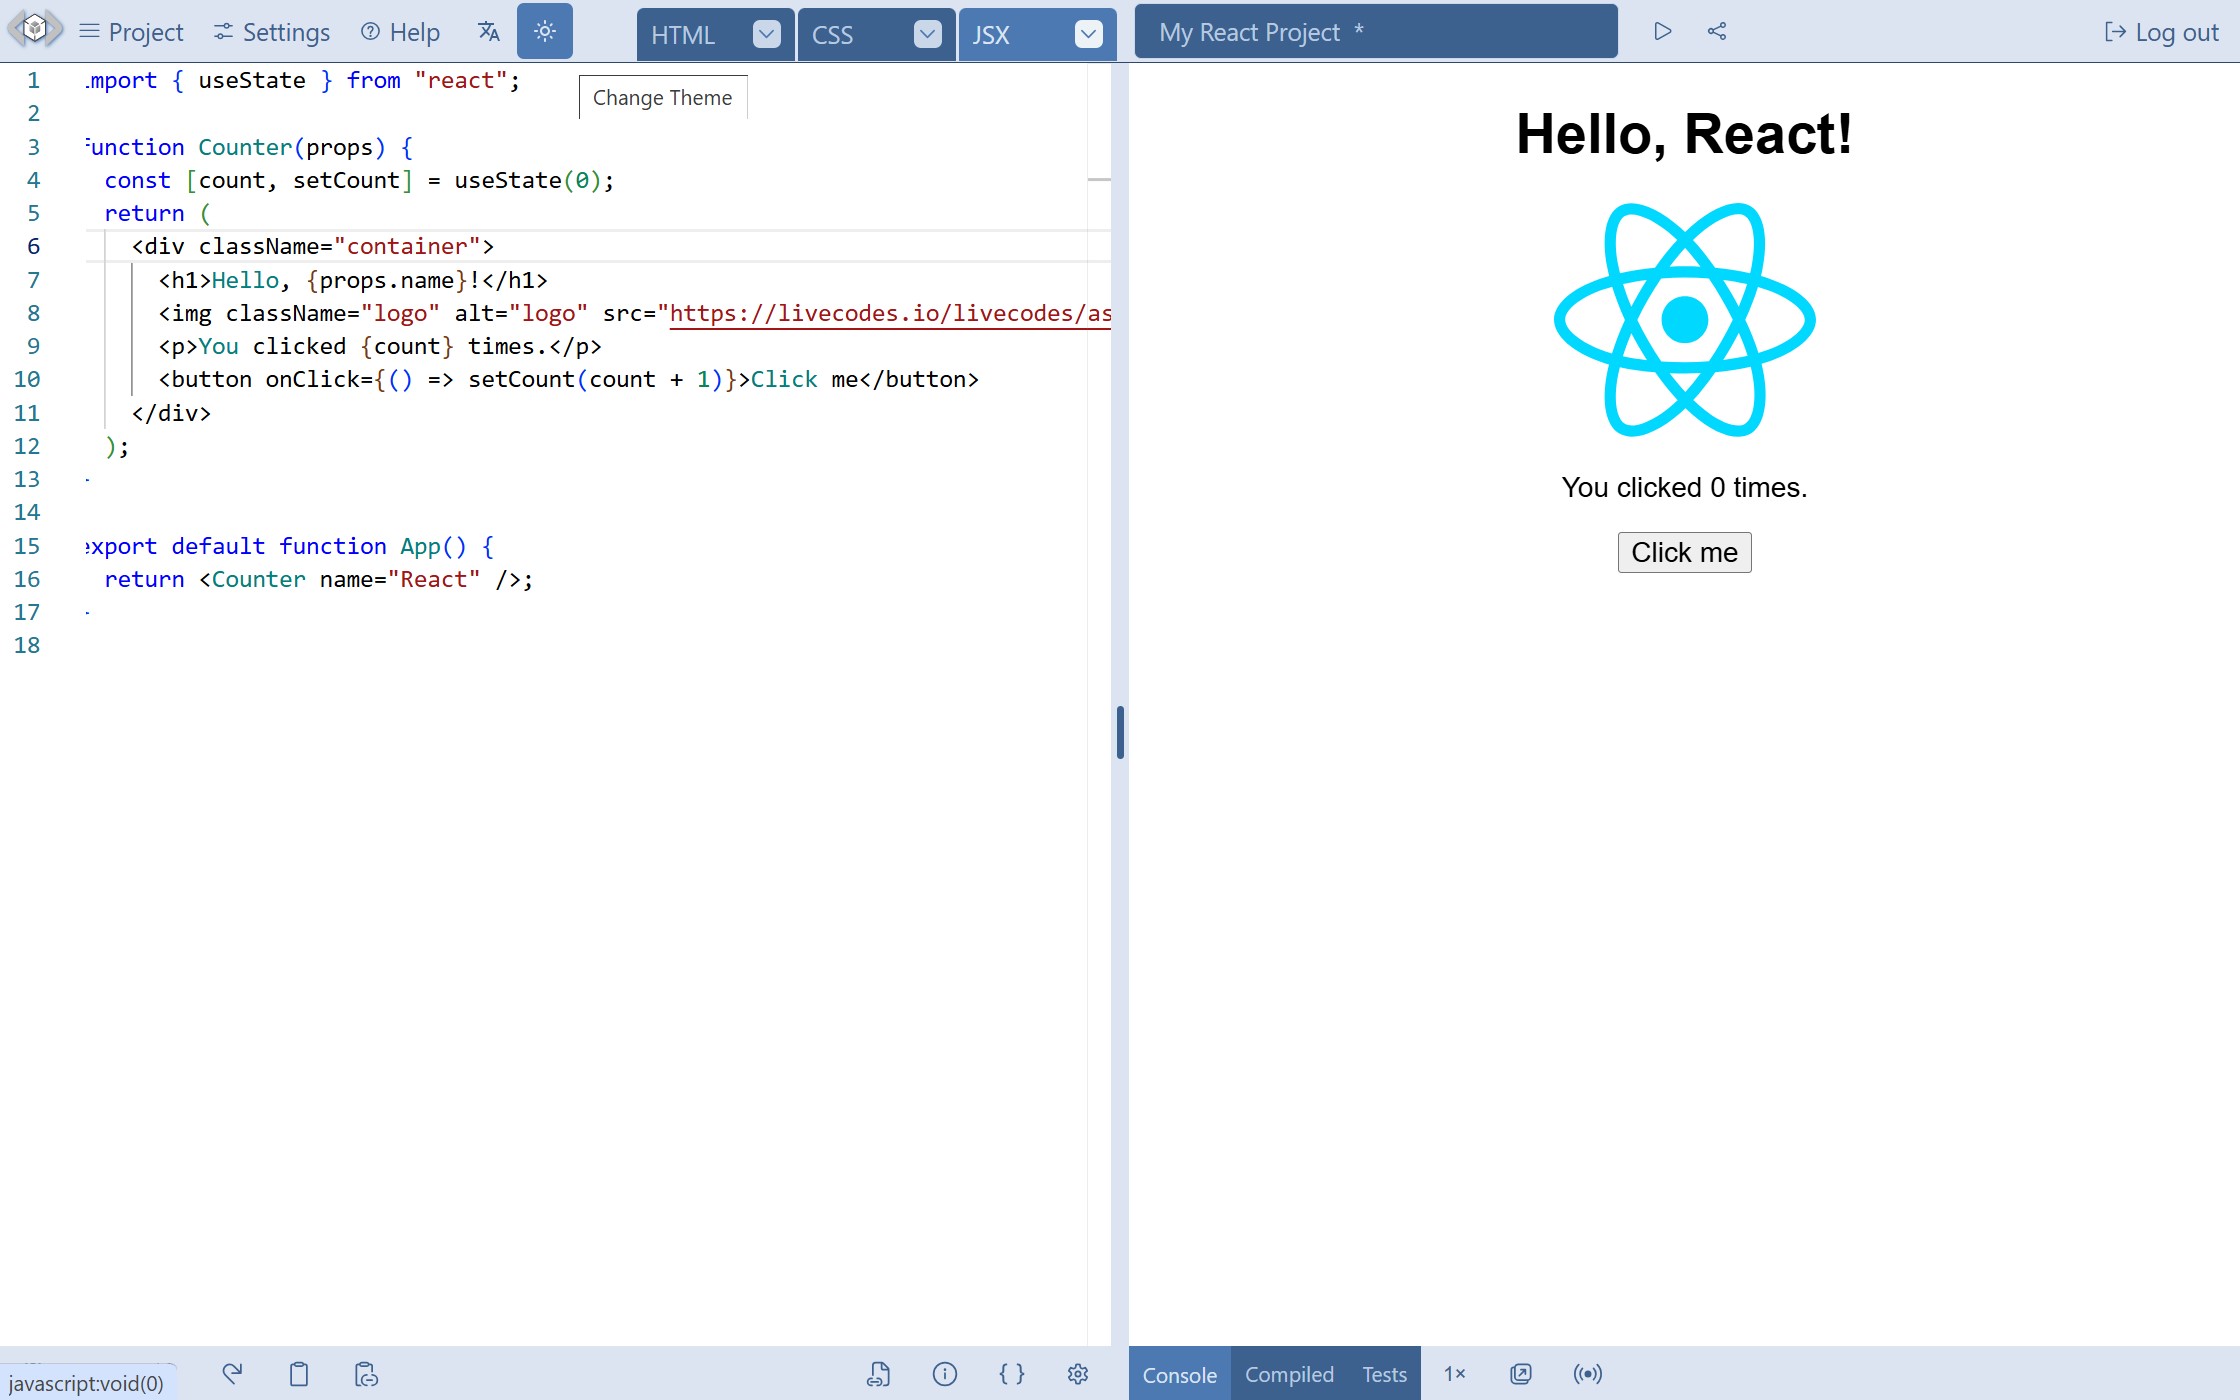Open editor settings gear in status bar
The image size is (2240, 1400).
[1078, 1373]
